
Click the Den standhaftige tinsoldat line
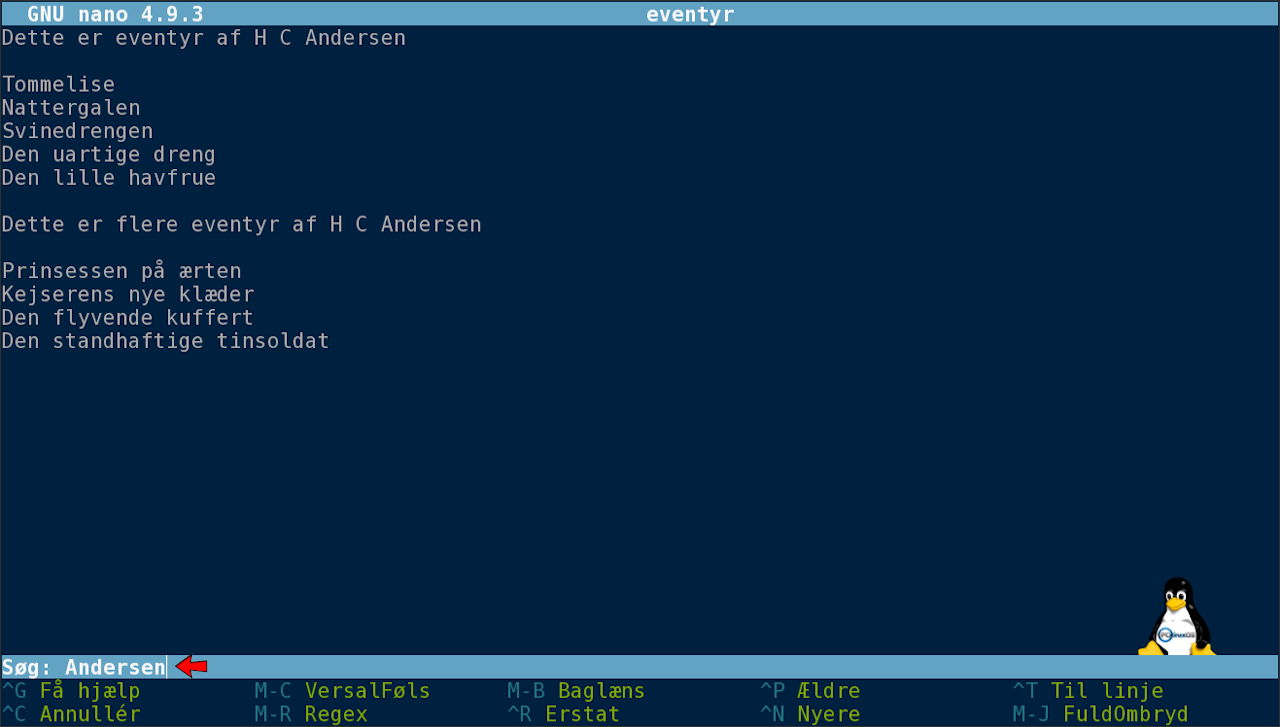[165, 341]
